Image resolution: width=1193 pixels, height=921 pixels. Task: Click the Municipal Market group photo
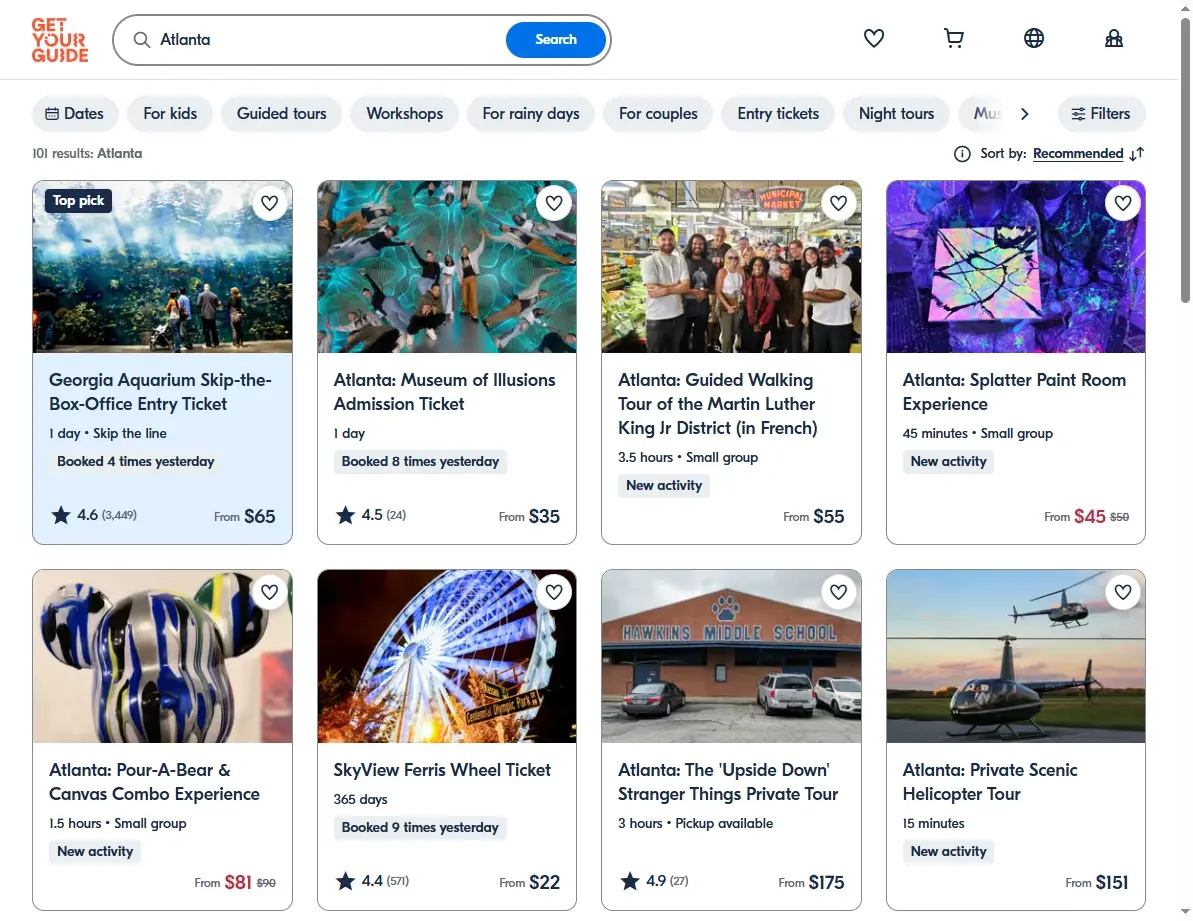731,267
